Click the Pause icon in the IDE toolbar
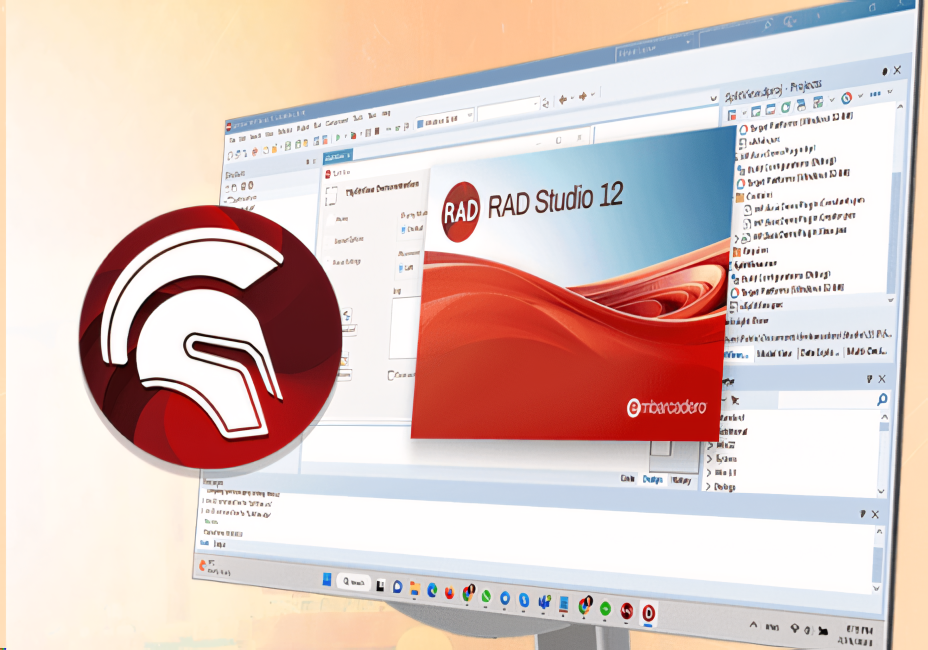The height and width of the screenshot is (650, 928). tap(369, 133)
